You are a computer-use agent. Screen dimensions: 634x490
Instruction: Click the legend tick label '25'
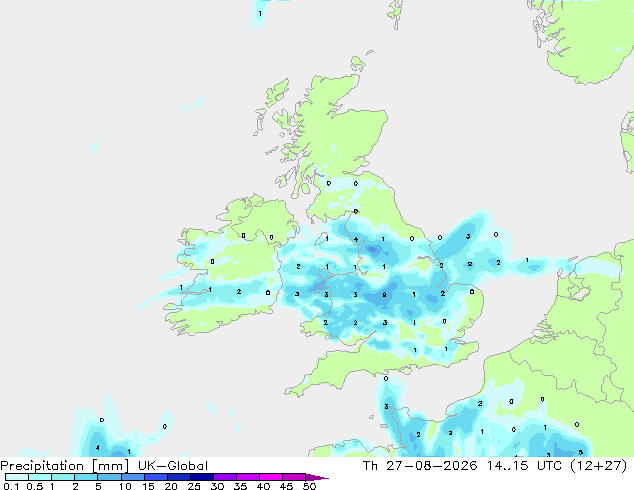point(194,486)
